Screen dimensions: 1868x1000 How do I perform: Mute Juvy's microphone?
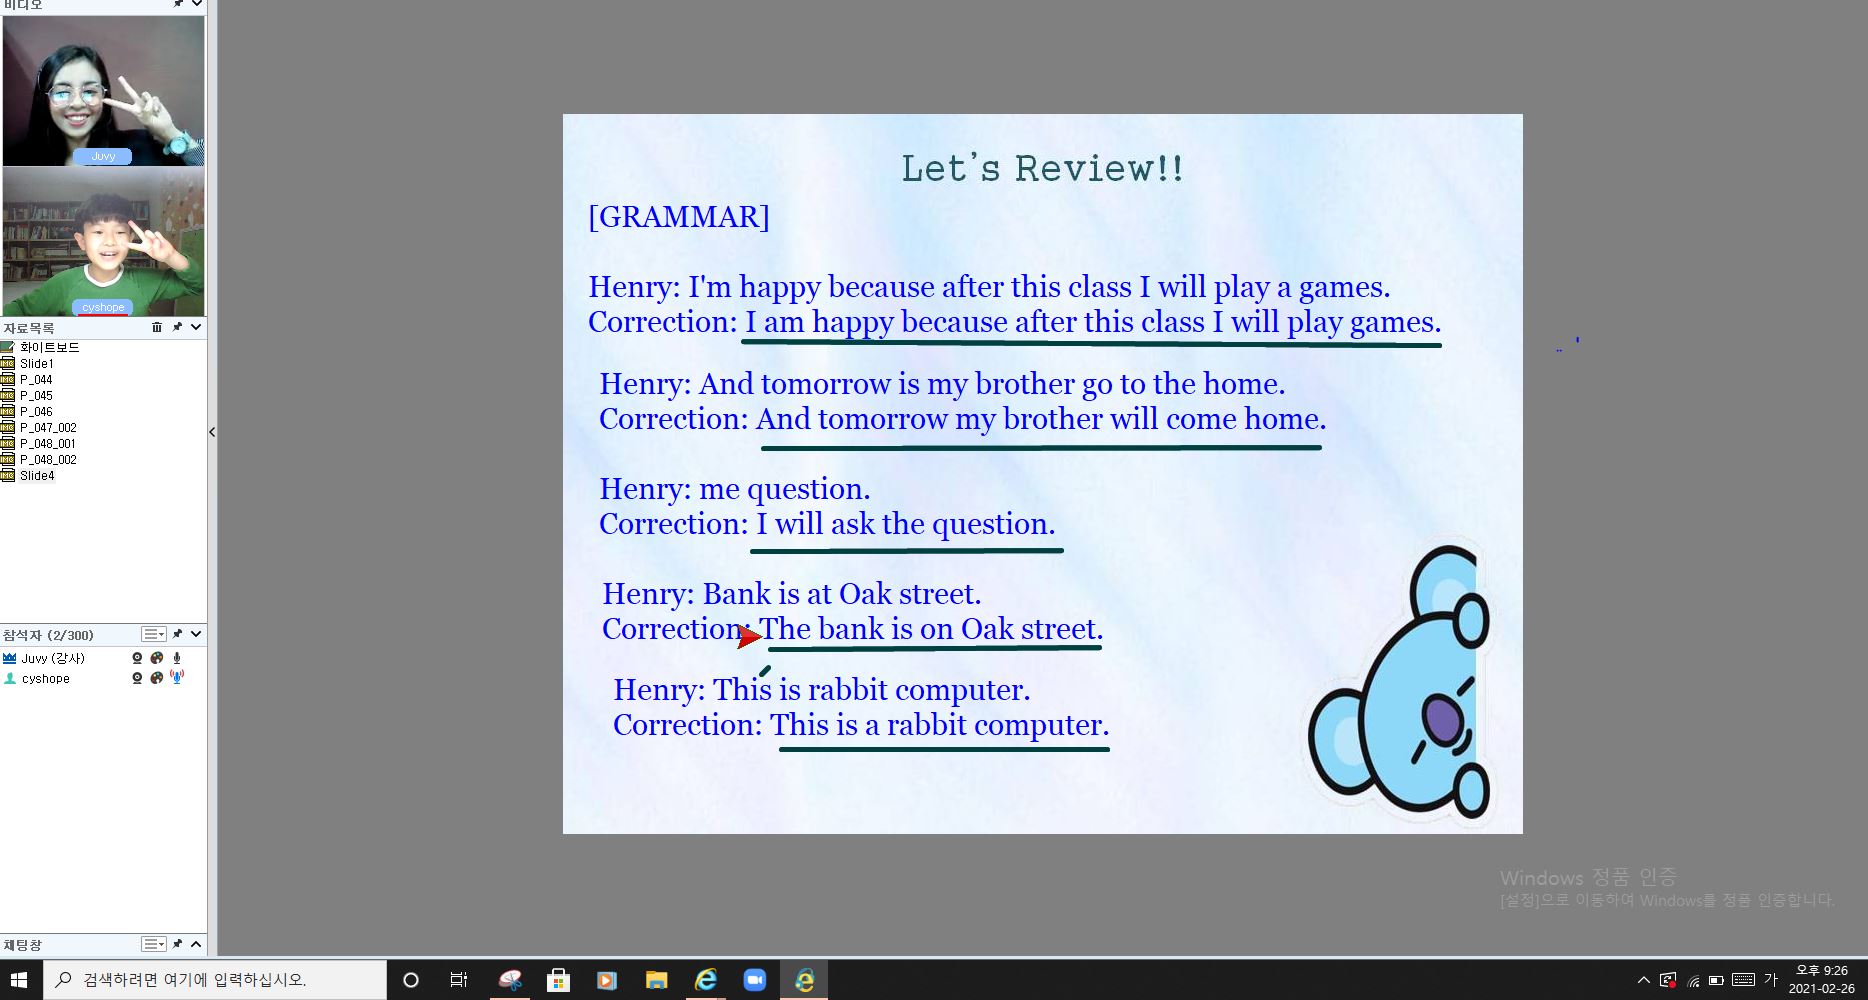[177, 658]
